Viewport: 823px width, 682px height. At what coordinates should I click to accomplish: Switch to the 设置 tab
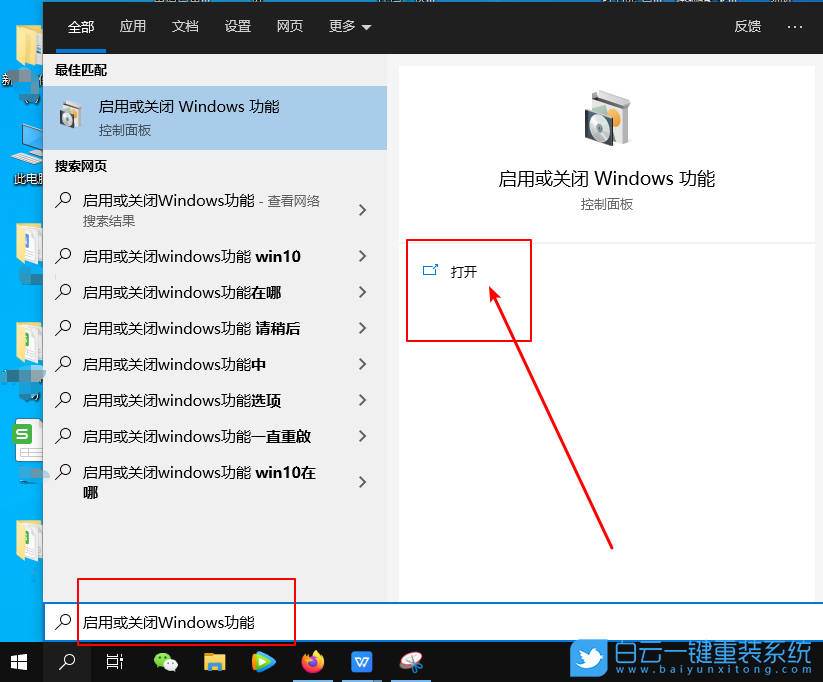point(237,27)
